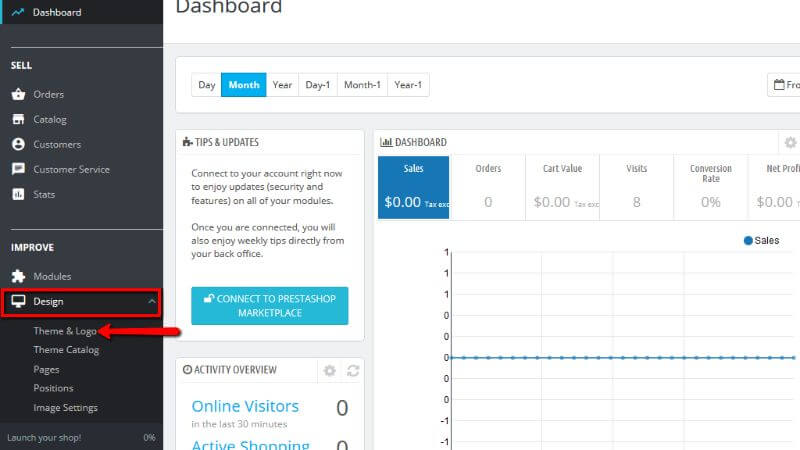Select the Year period tab
Image resolution: width=800 pixels, height=450 pixels.
(x=282, y=85)
